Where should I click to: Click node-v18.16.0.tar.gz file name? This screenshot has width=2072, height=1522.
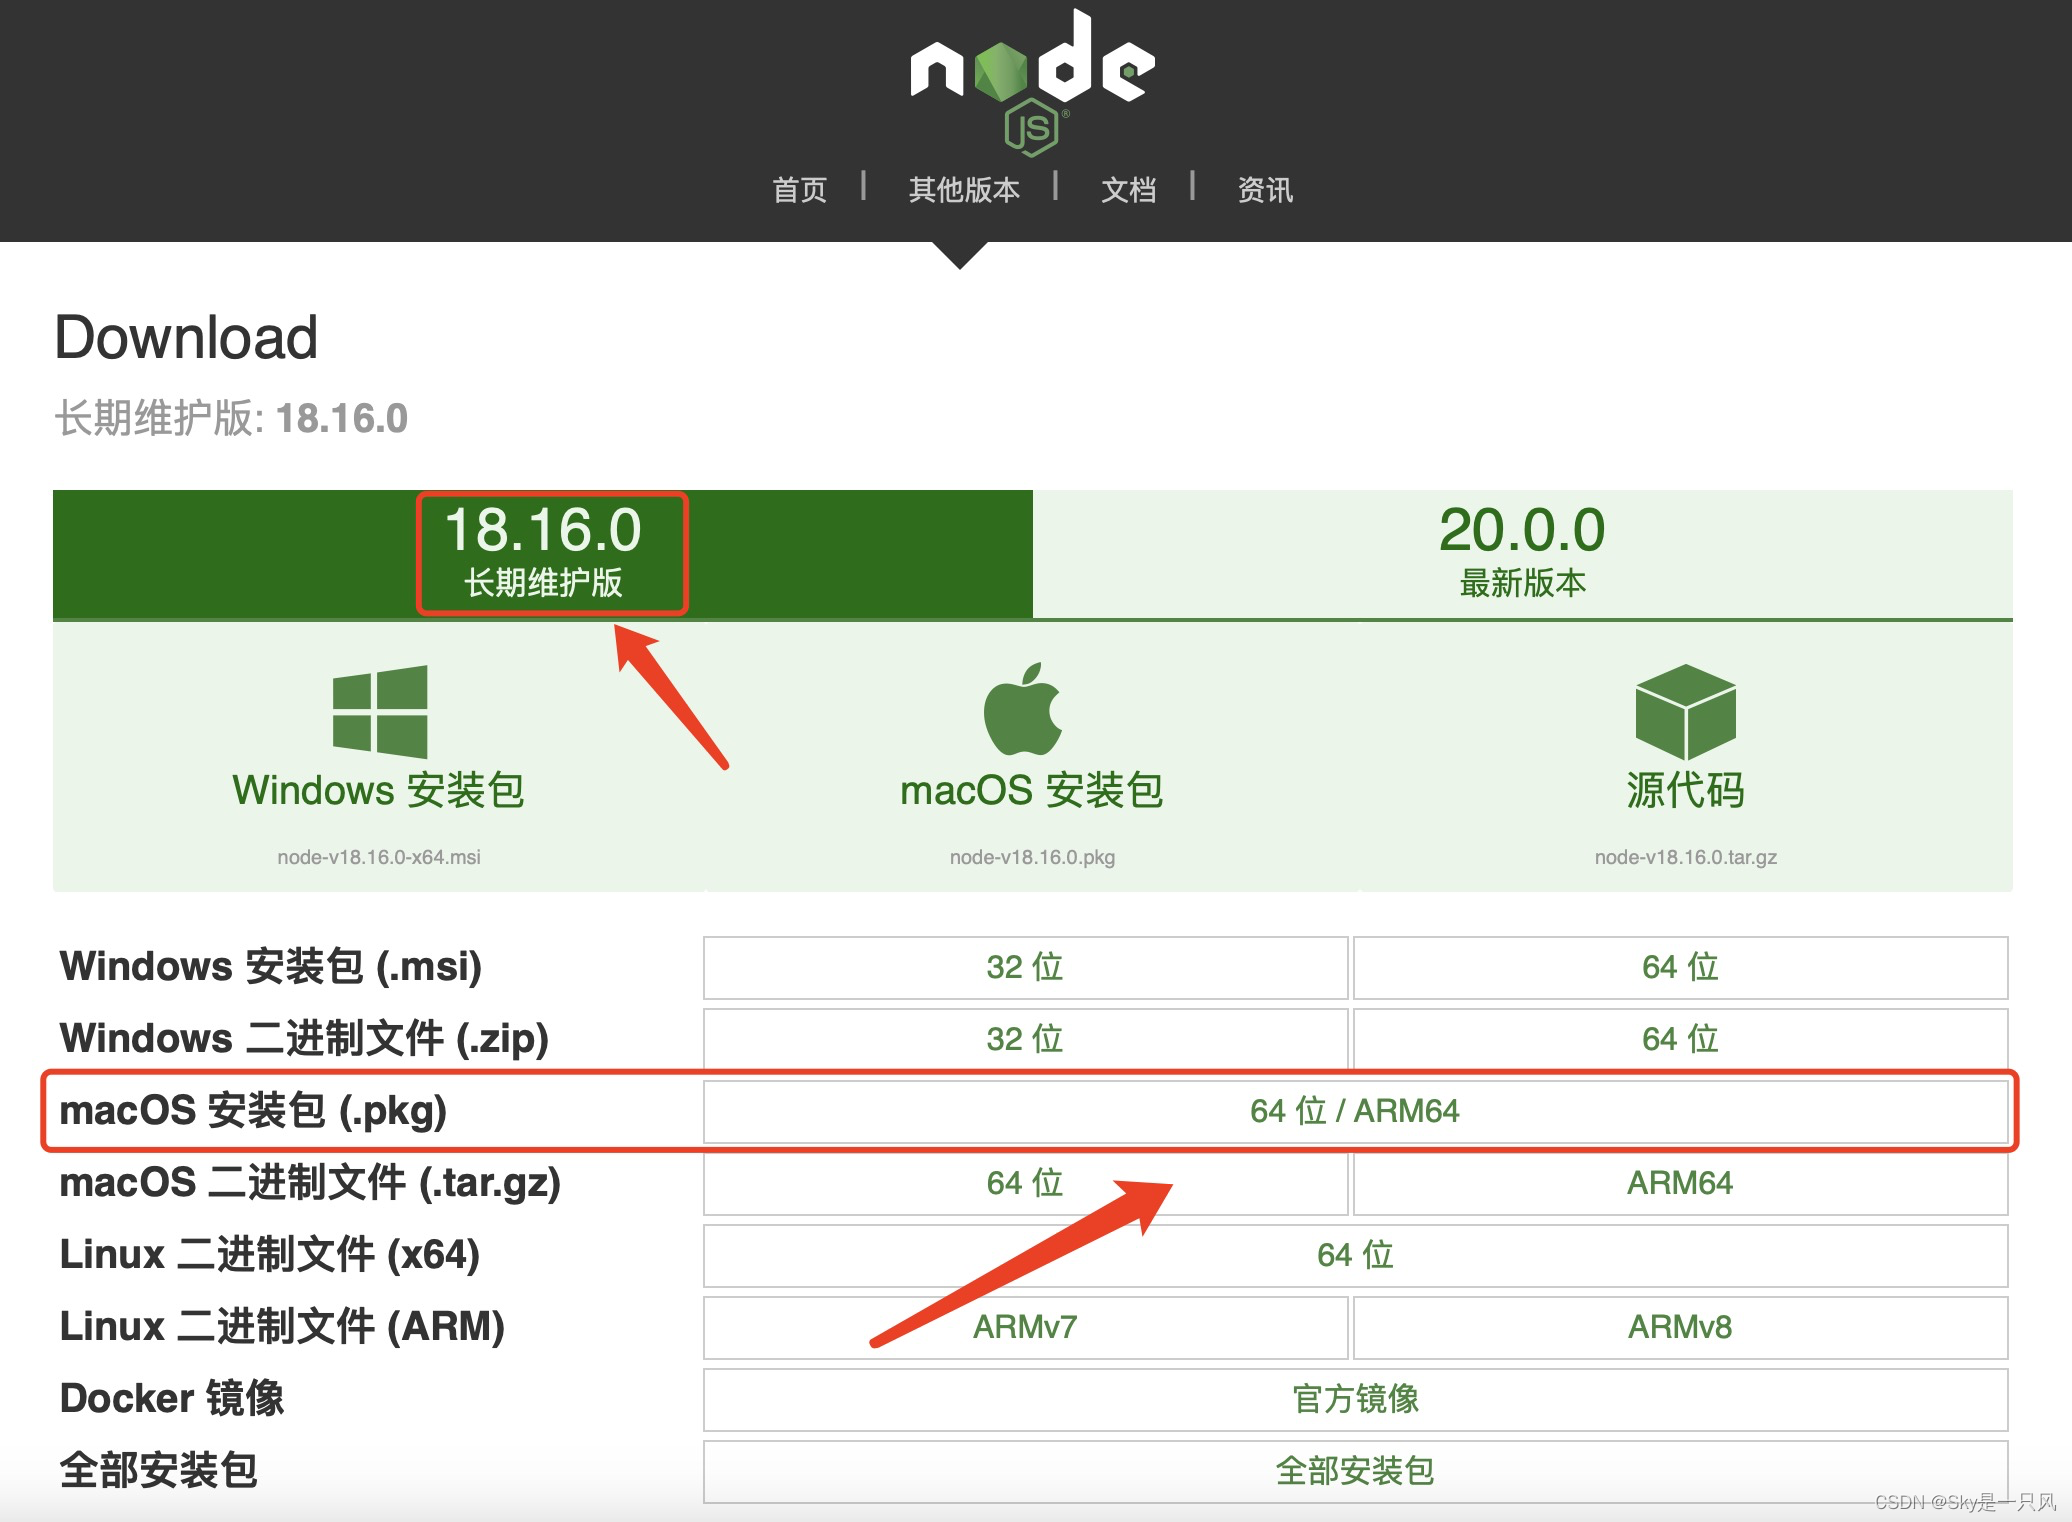pyautogui.click(x=1686, y=857)
